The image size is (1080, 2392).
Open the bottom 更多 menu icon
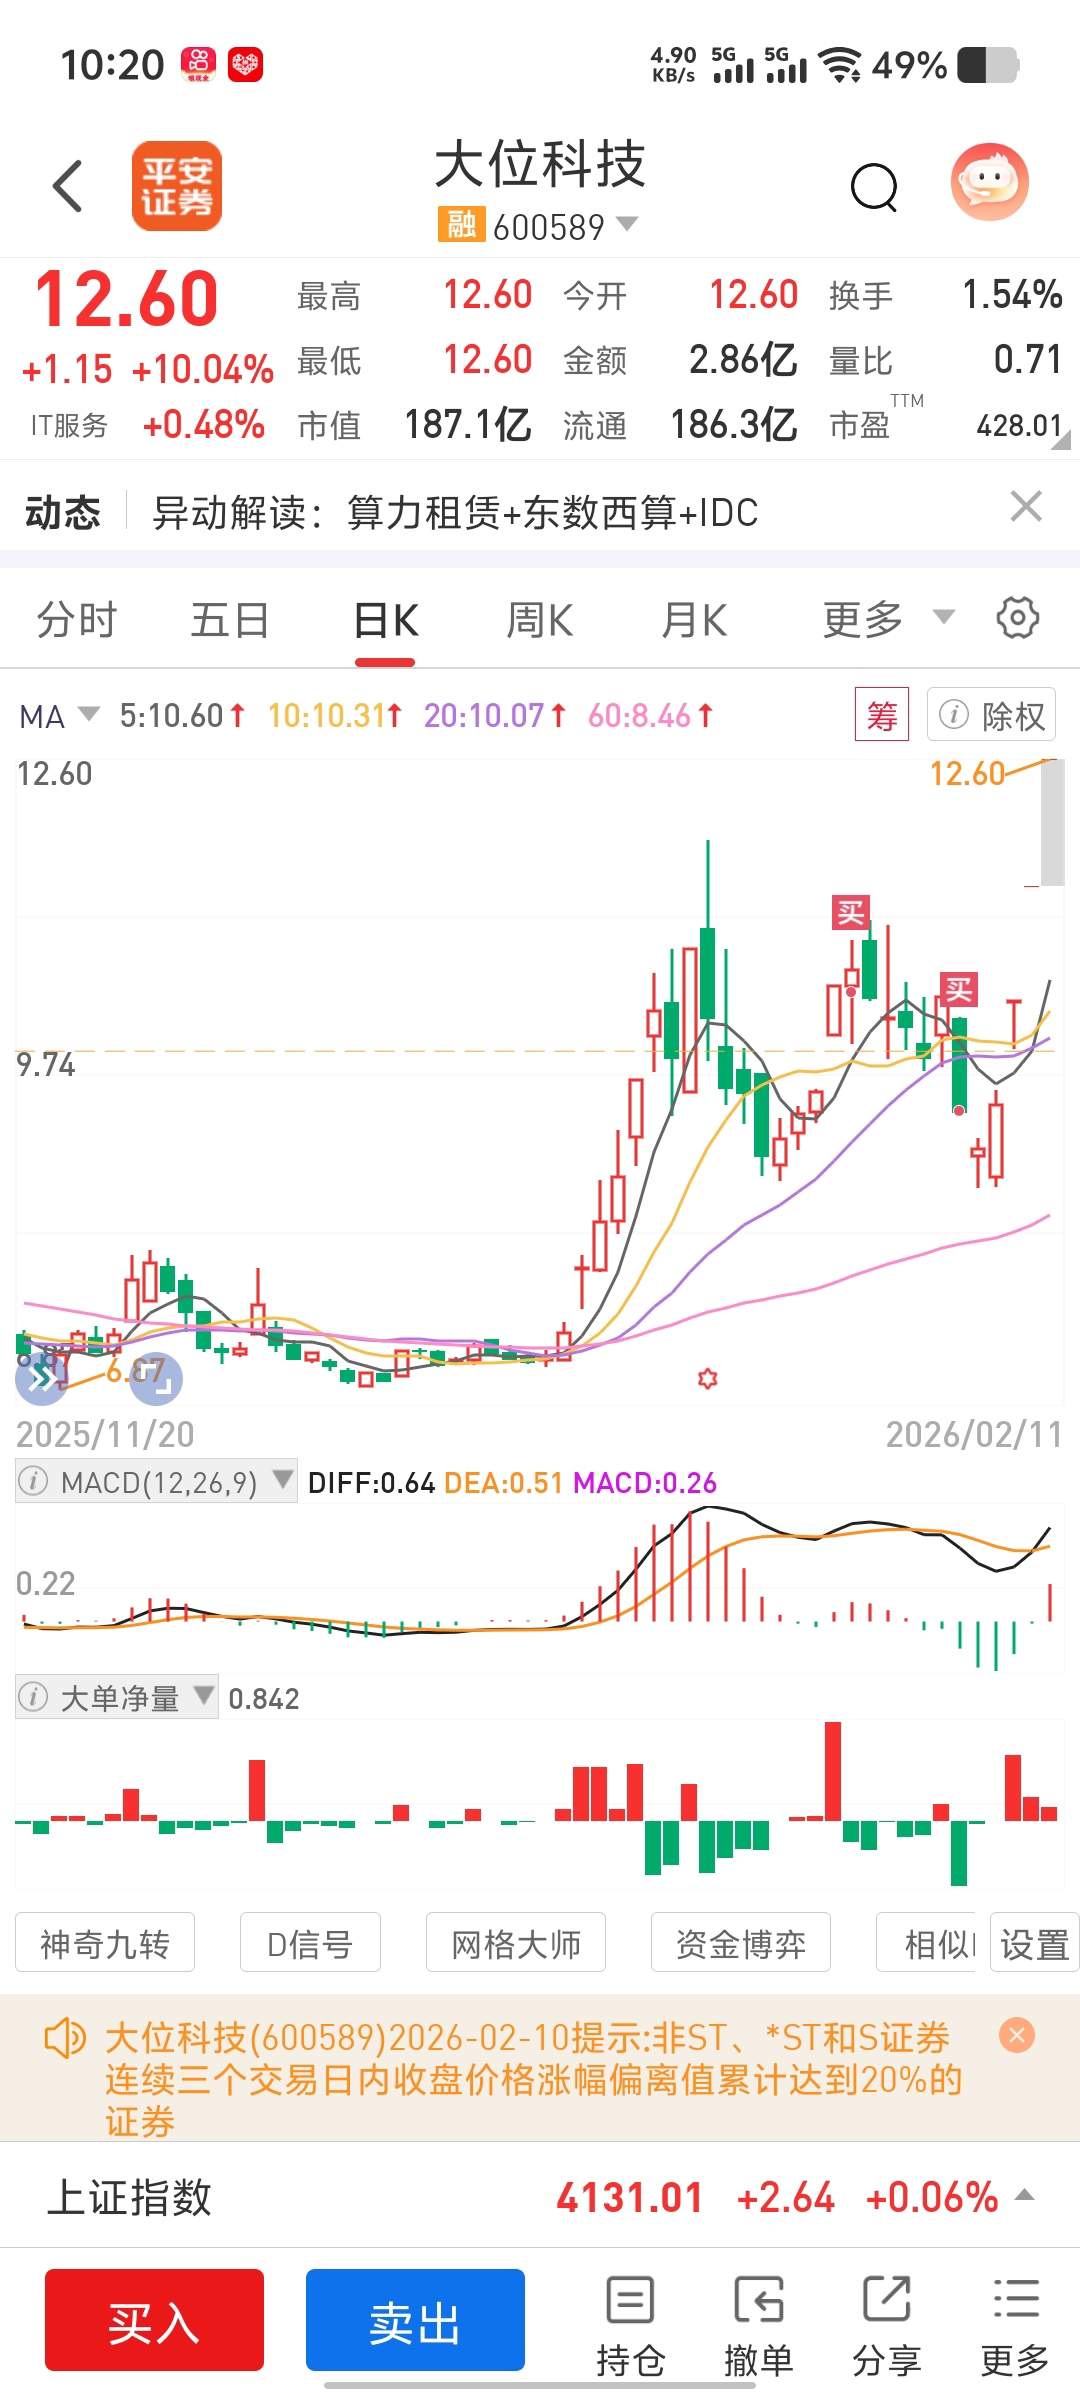click(1015, 2327)
